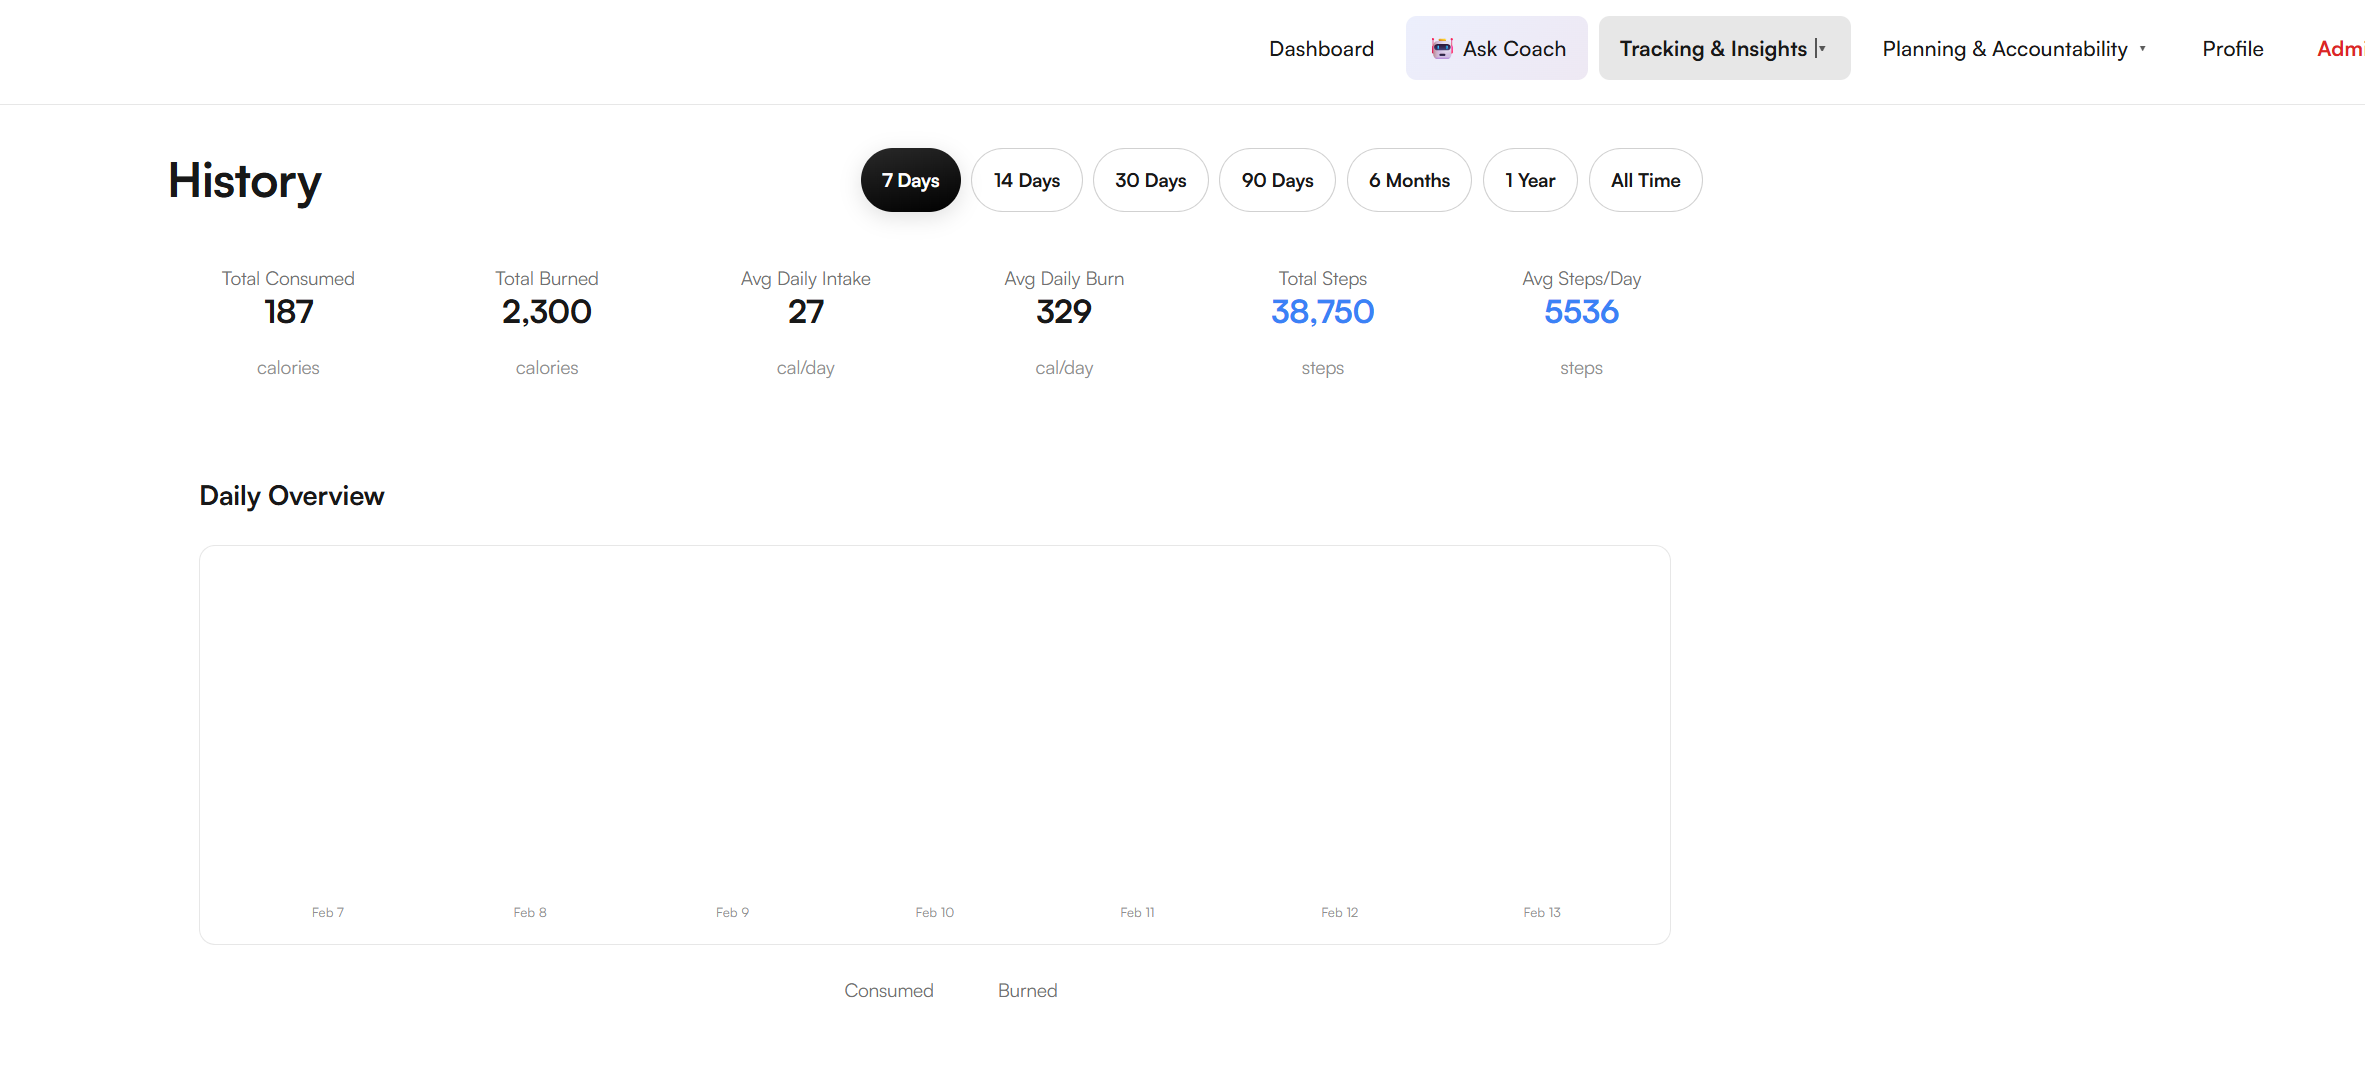Click the Feb 13 axis label
This screenshot has height=1081, width=2365.
point(1542,912)
